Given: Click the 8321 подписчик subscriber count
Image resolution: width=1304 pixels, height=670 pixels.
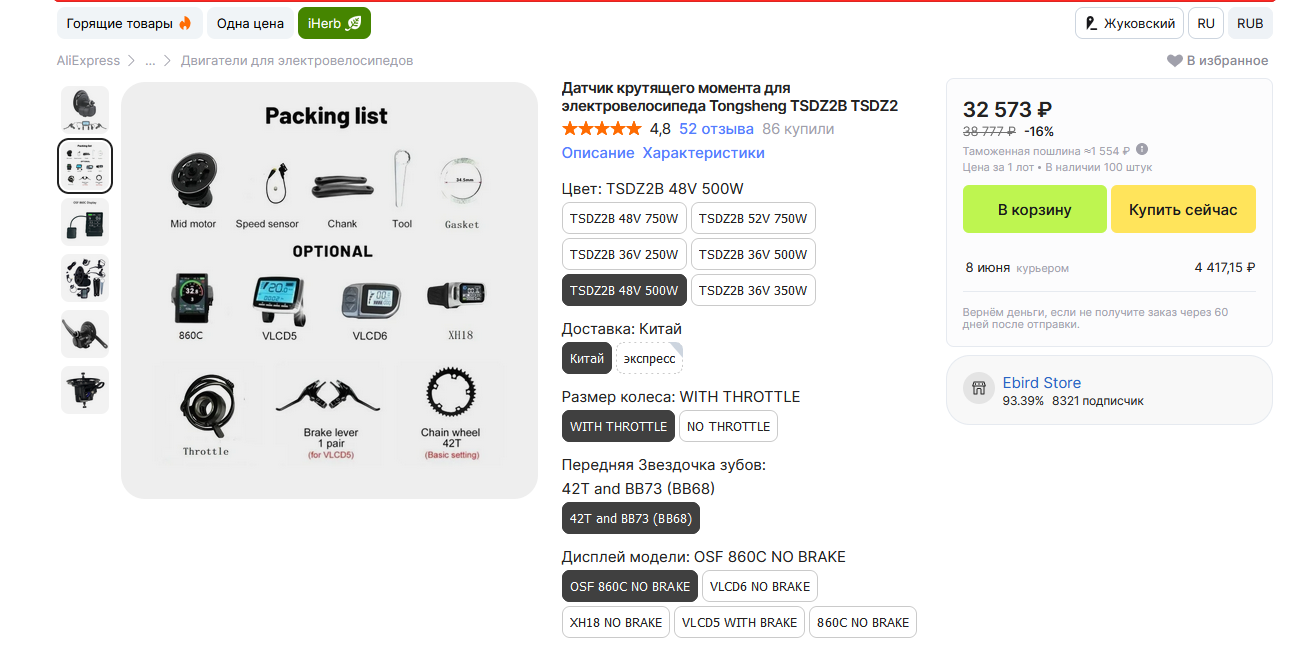Looking at the screenshot, I should click(x=1098, y=401).
